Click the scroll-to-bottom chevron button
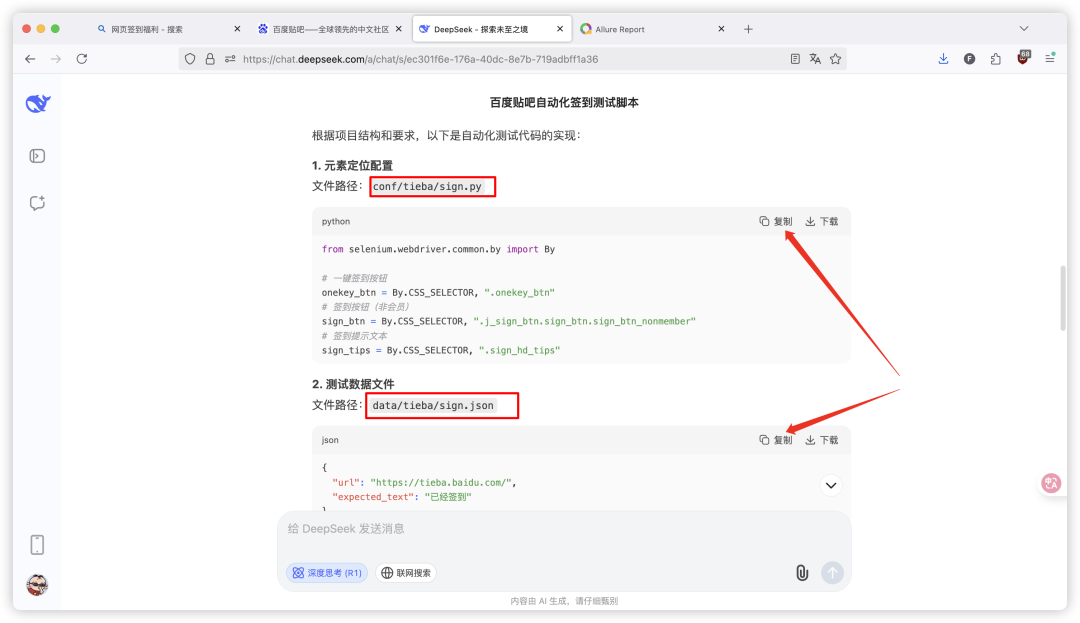Screen dimensions: 1080x623 [831, 485]
